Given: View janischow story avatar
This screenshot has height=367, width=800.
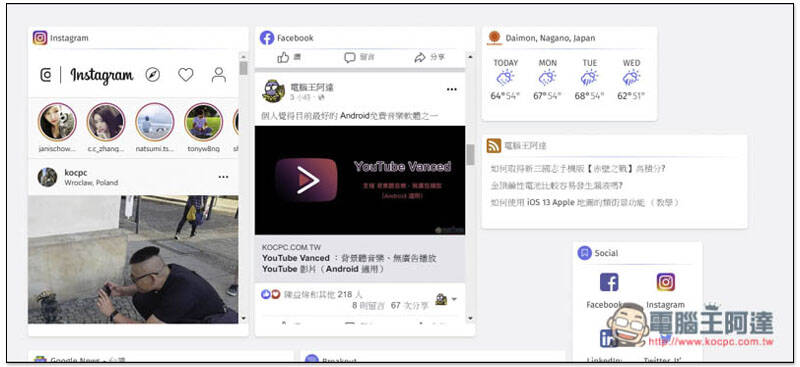Looking at the screenshot, I should (57, 122).
